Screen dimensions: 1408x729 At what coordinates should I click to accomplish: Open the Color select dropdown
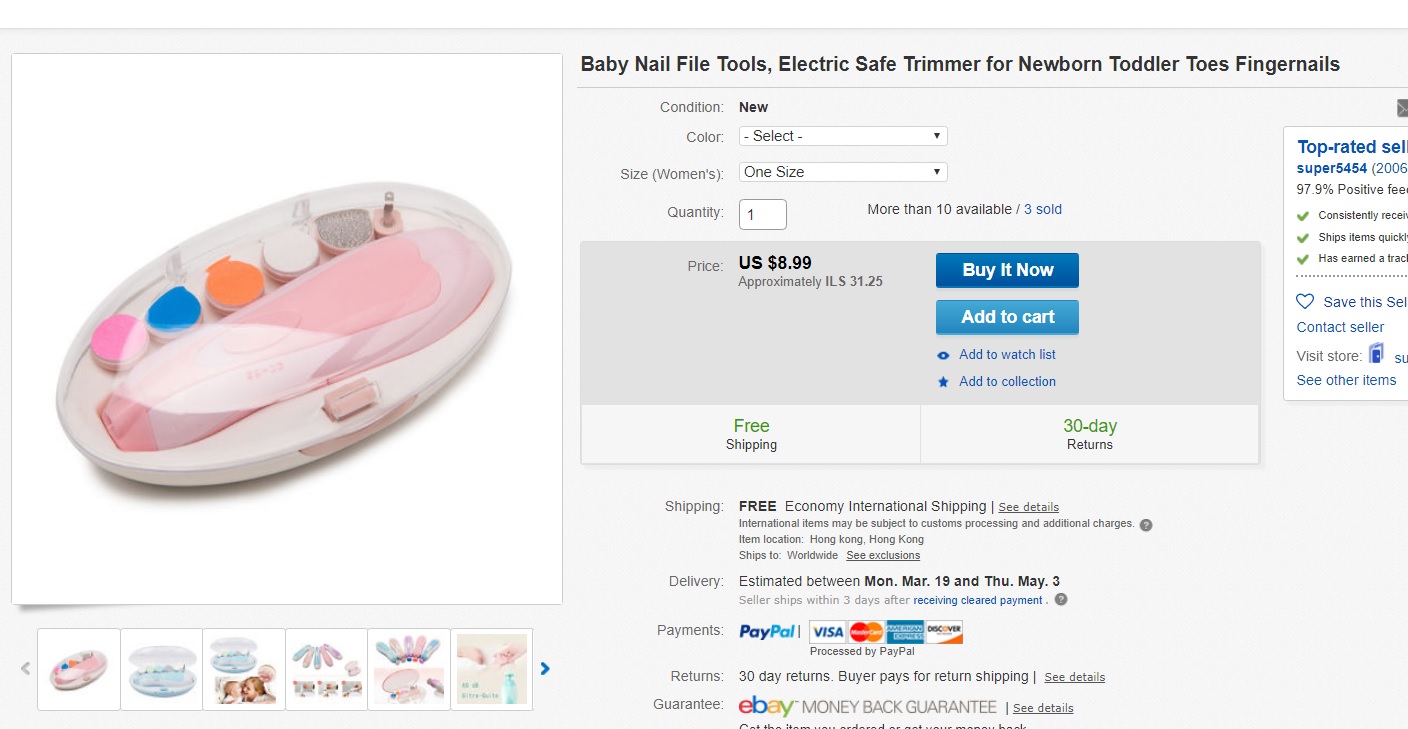843,136
